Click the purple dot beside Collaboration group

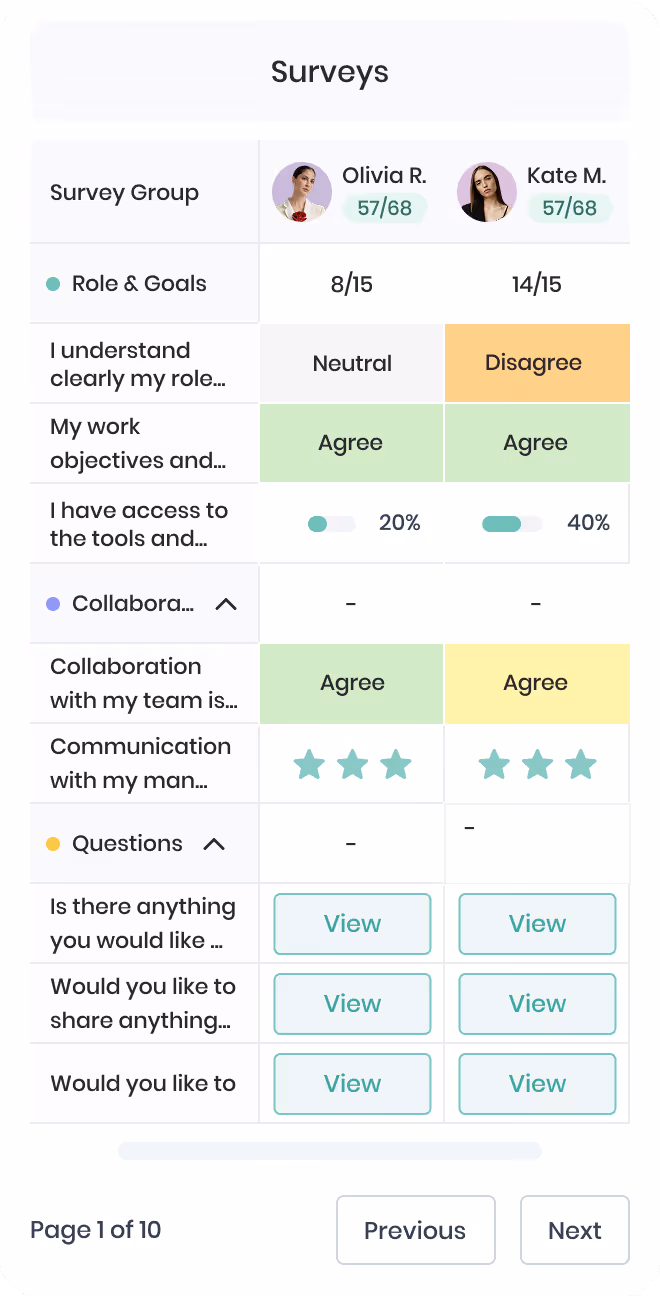[54, 604]
